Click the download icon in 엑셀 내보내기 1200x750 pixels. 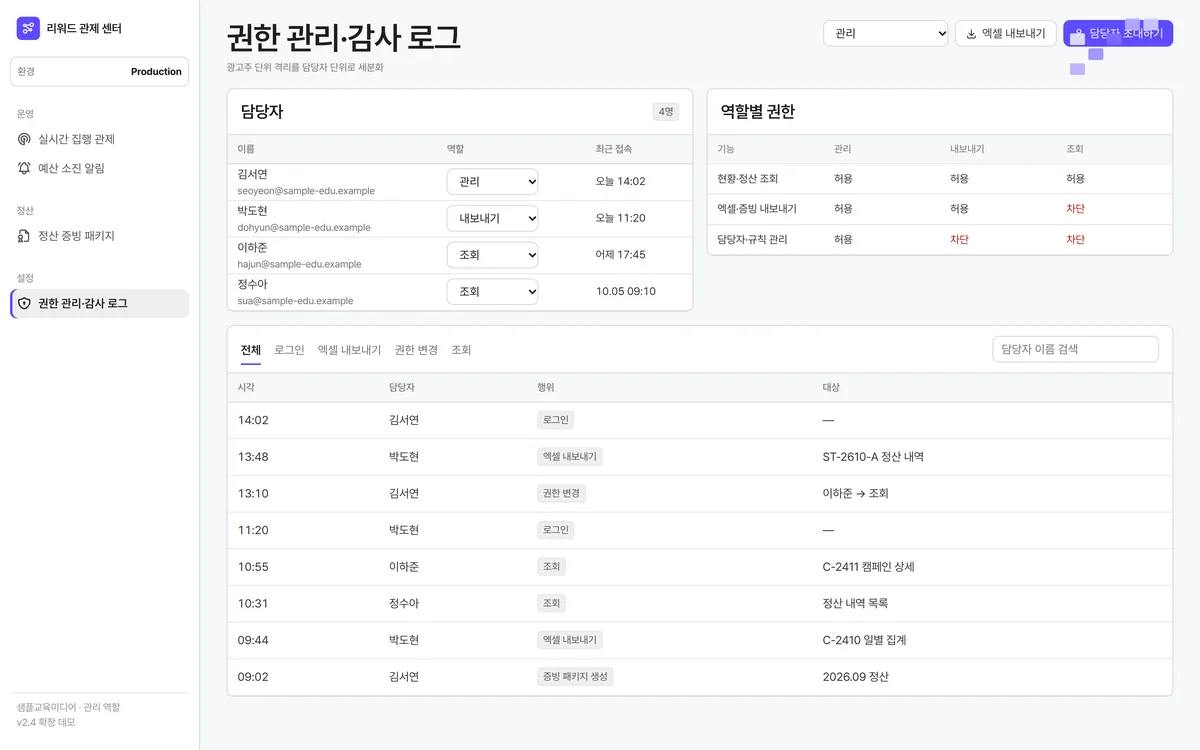(971, 33)
